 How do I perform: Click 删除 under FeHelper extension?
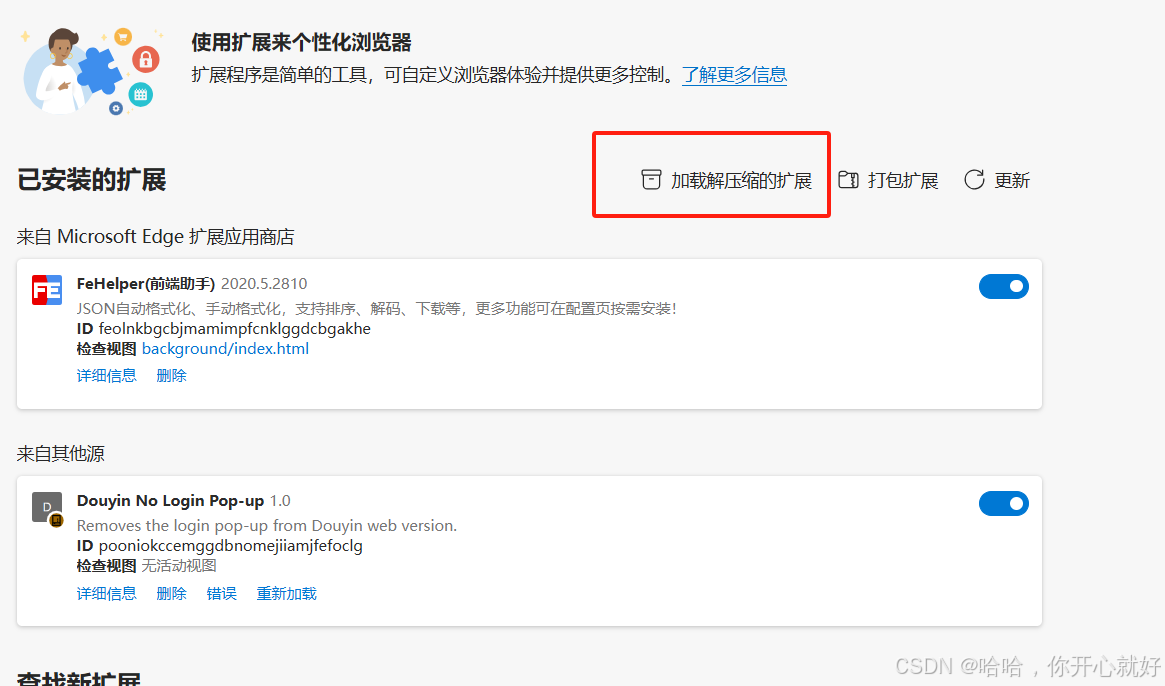pos(171,375)
